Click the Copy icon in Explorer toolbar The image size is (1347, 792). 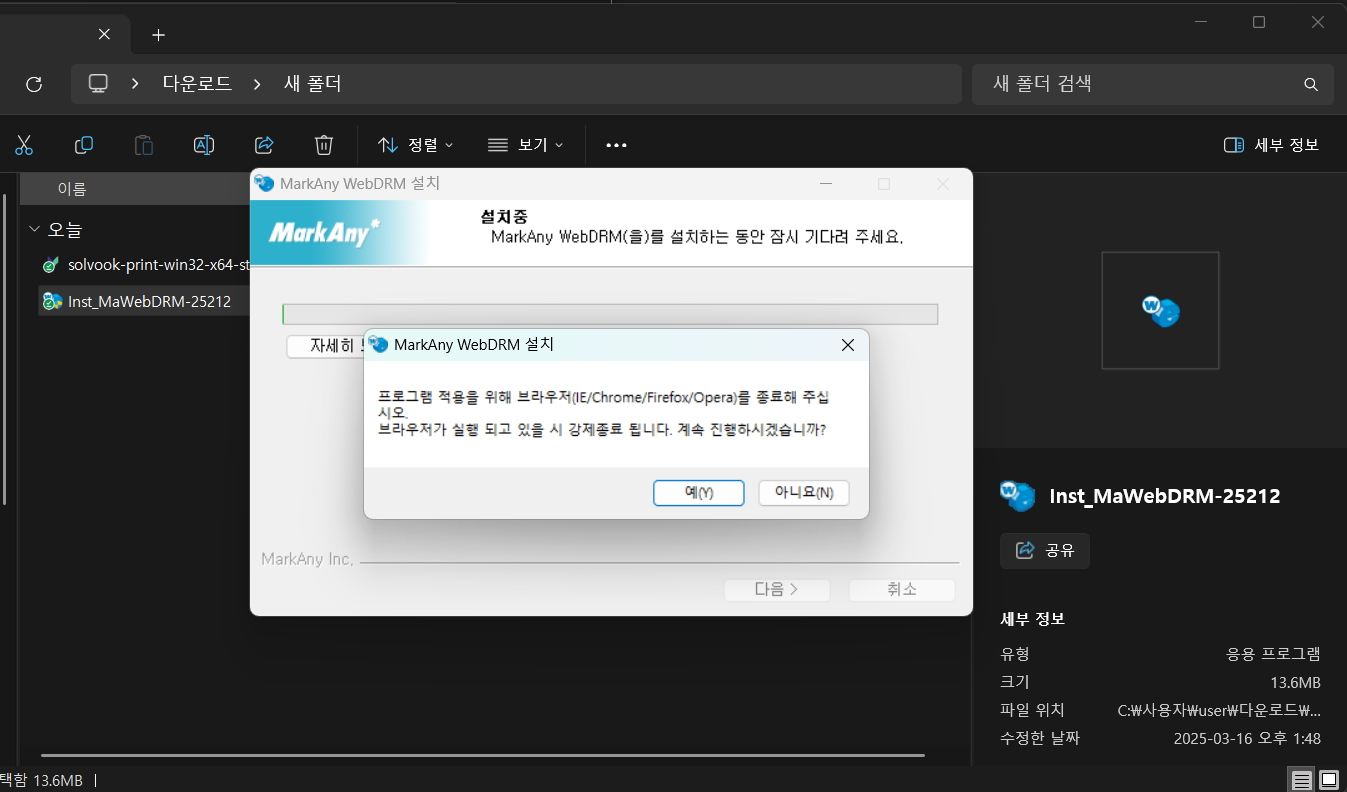[84, 145]
